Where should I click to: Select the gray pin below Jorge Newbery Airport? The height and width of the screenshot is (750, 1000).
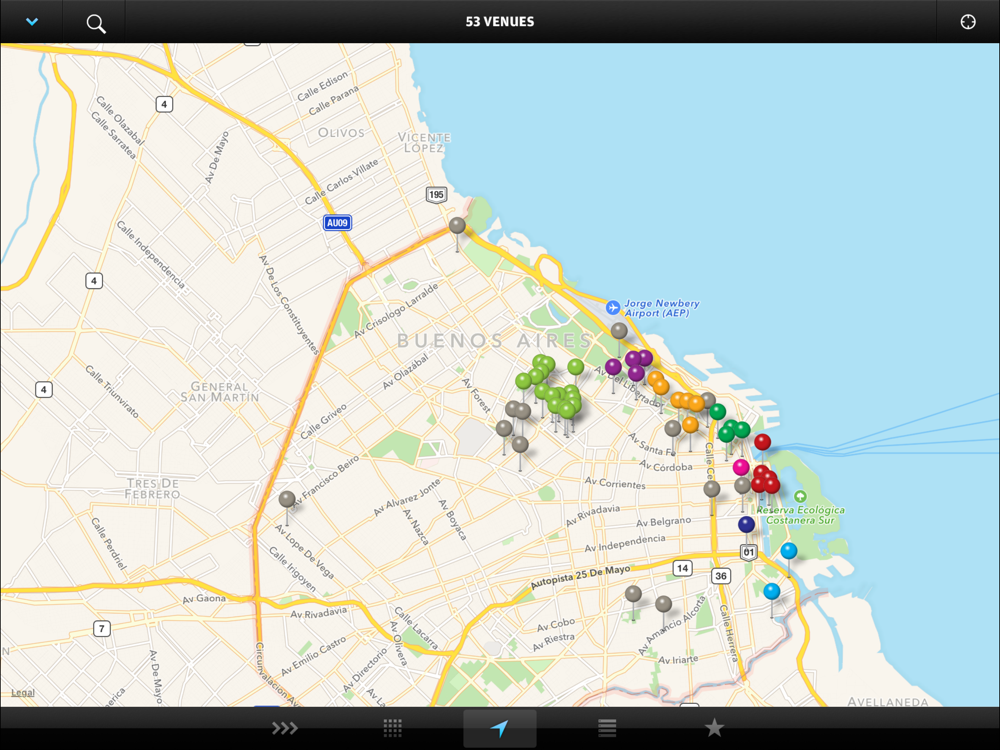pyautogui.click(x=619, y=330)
